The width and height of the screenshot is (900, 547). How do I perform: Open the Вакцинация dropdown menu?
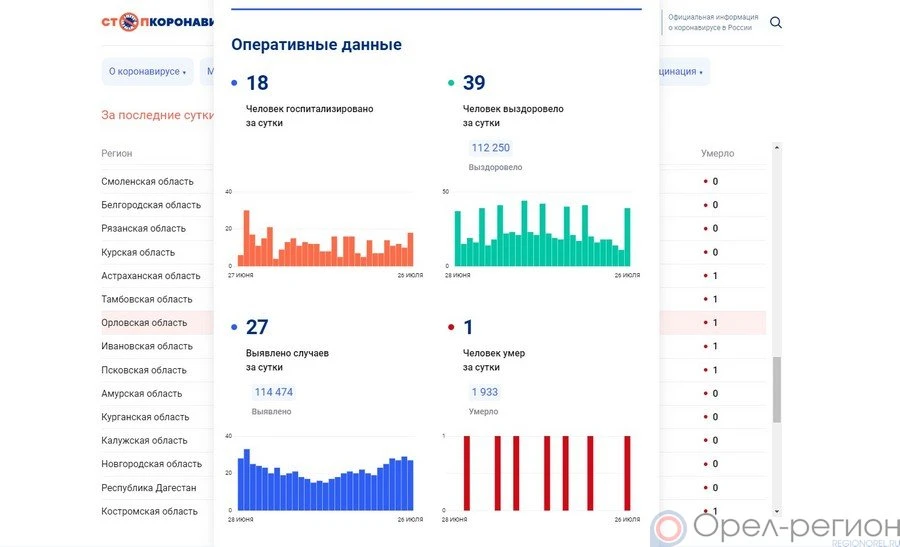point(683,72)
